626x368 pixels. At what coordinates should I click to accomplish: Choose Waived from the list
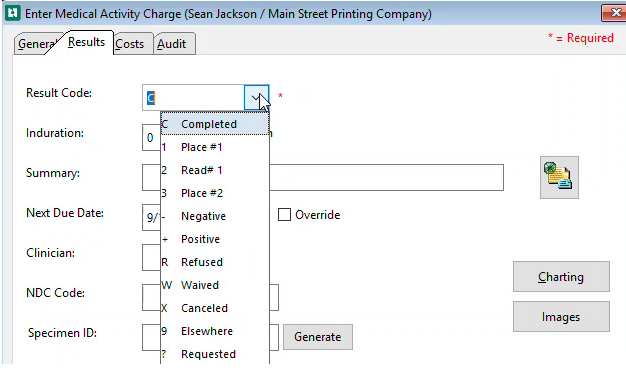tap(215, 285)
